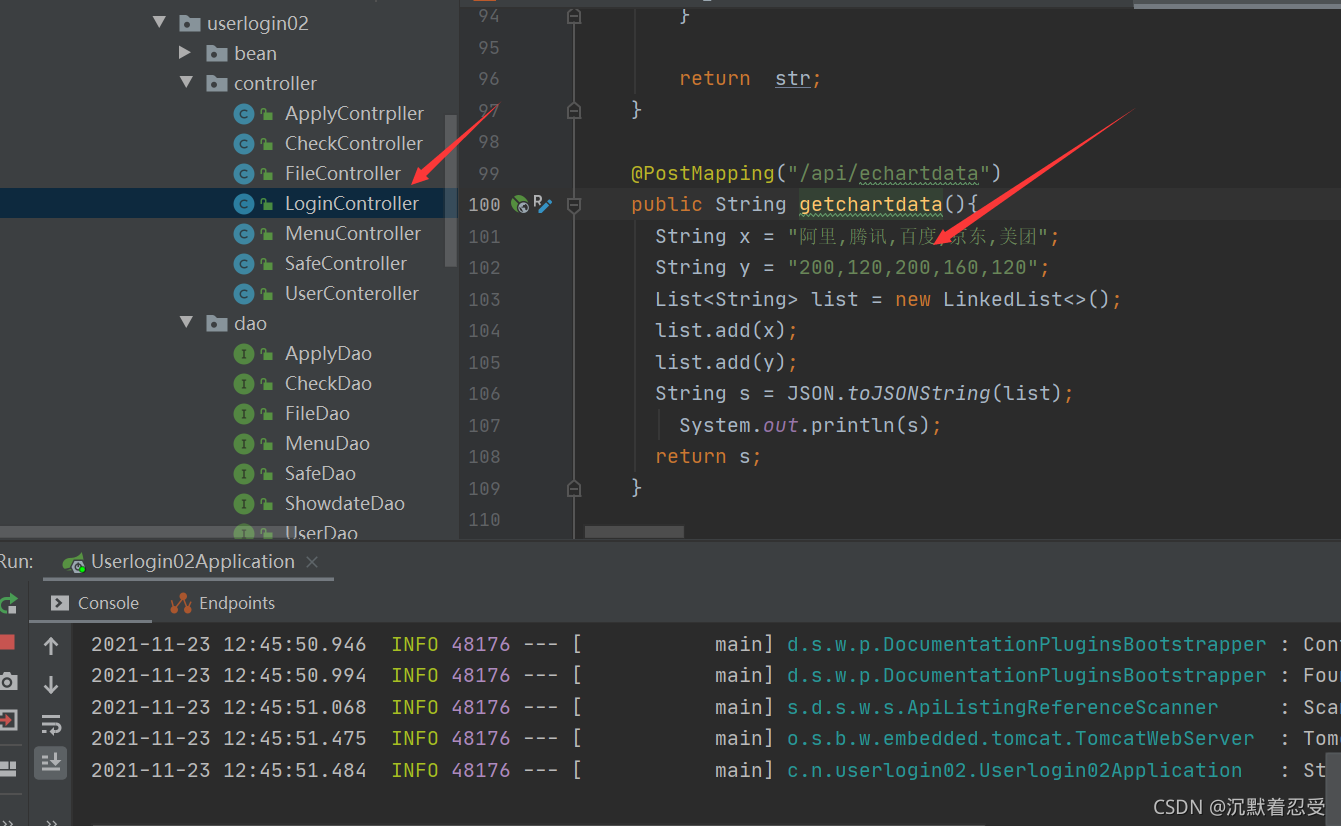The image size is (1341, 826).
Task: Collapse the controller package
Action: click(x=186, y=82)
